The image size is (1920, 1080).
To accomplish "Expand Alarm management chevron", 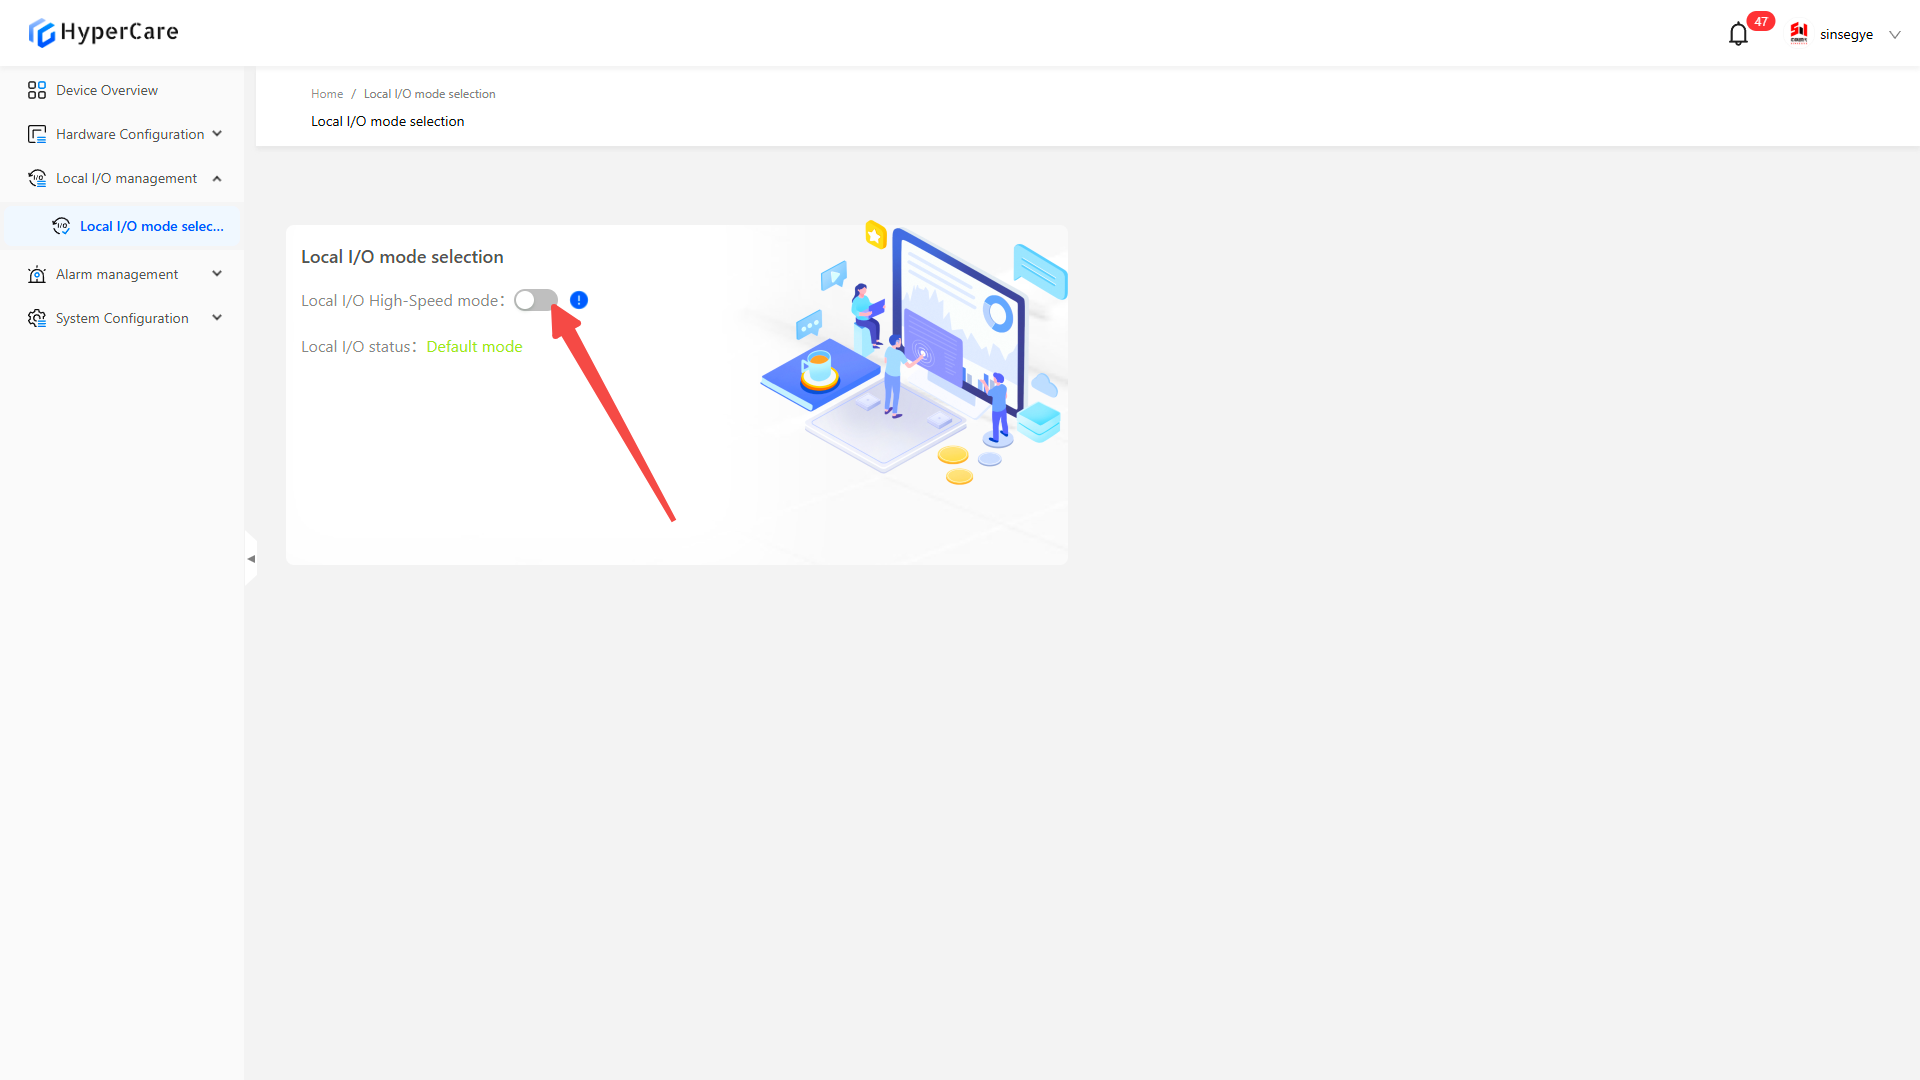I will tap(217, 274).
